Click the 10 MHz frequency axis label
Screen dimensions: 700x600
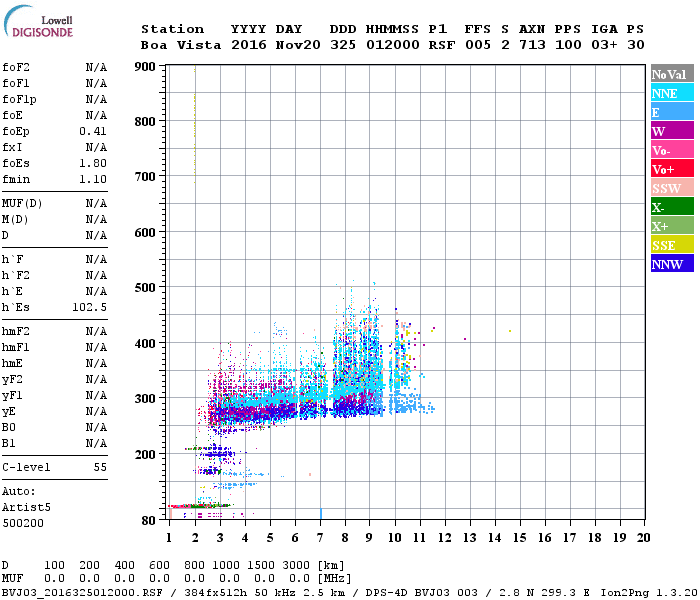[395, 538]
